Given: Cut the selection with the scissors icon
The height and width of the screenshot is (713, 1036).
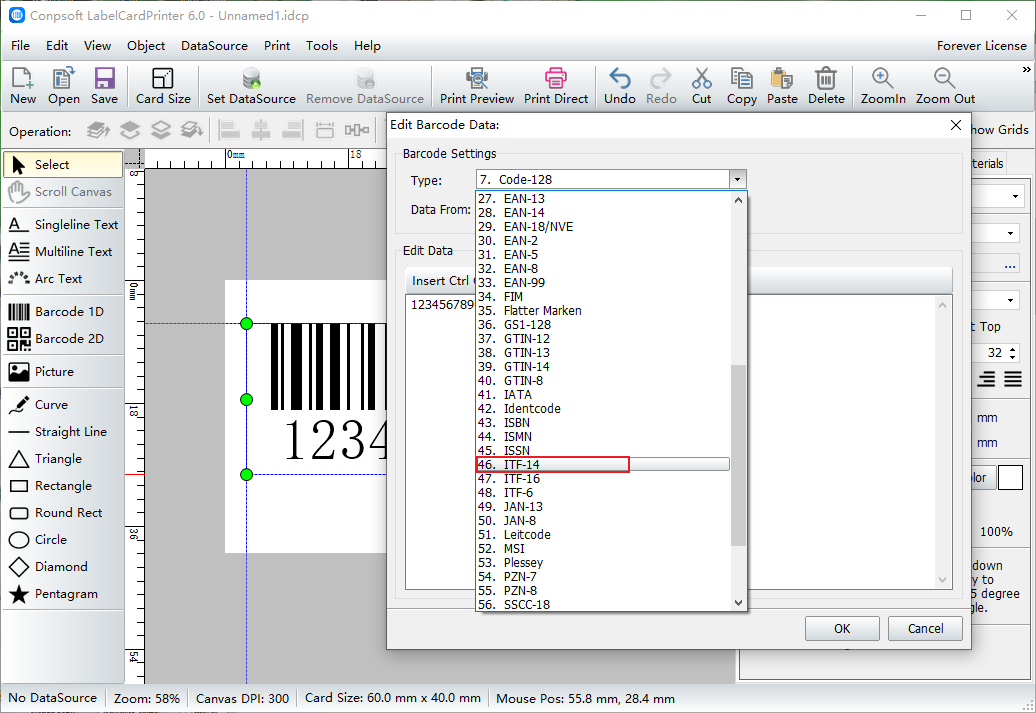Looking at the screenshot, I should click(x=702, y=79).
